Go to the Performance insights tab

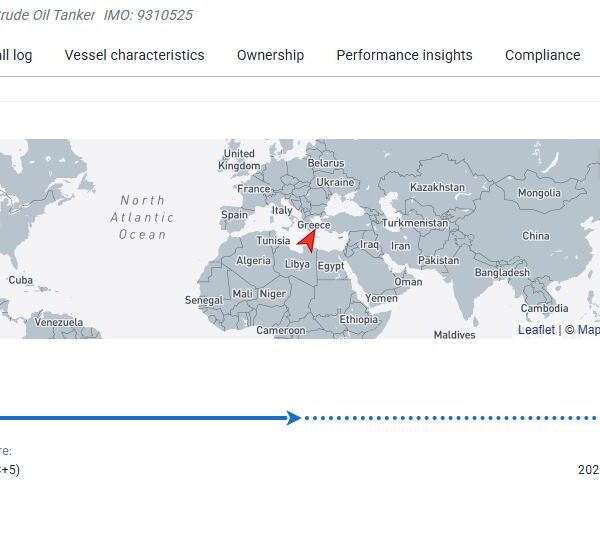(x=404, y=55)
